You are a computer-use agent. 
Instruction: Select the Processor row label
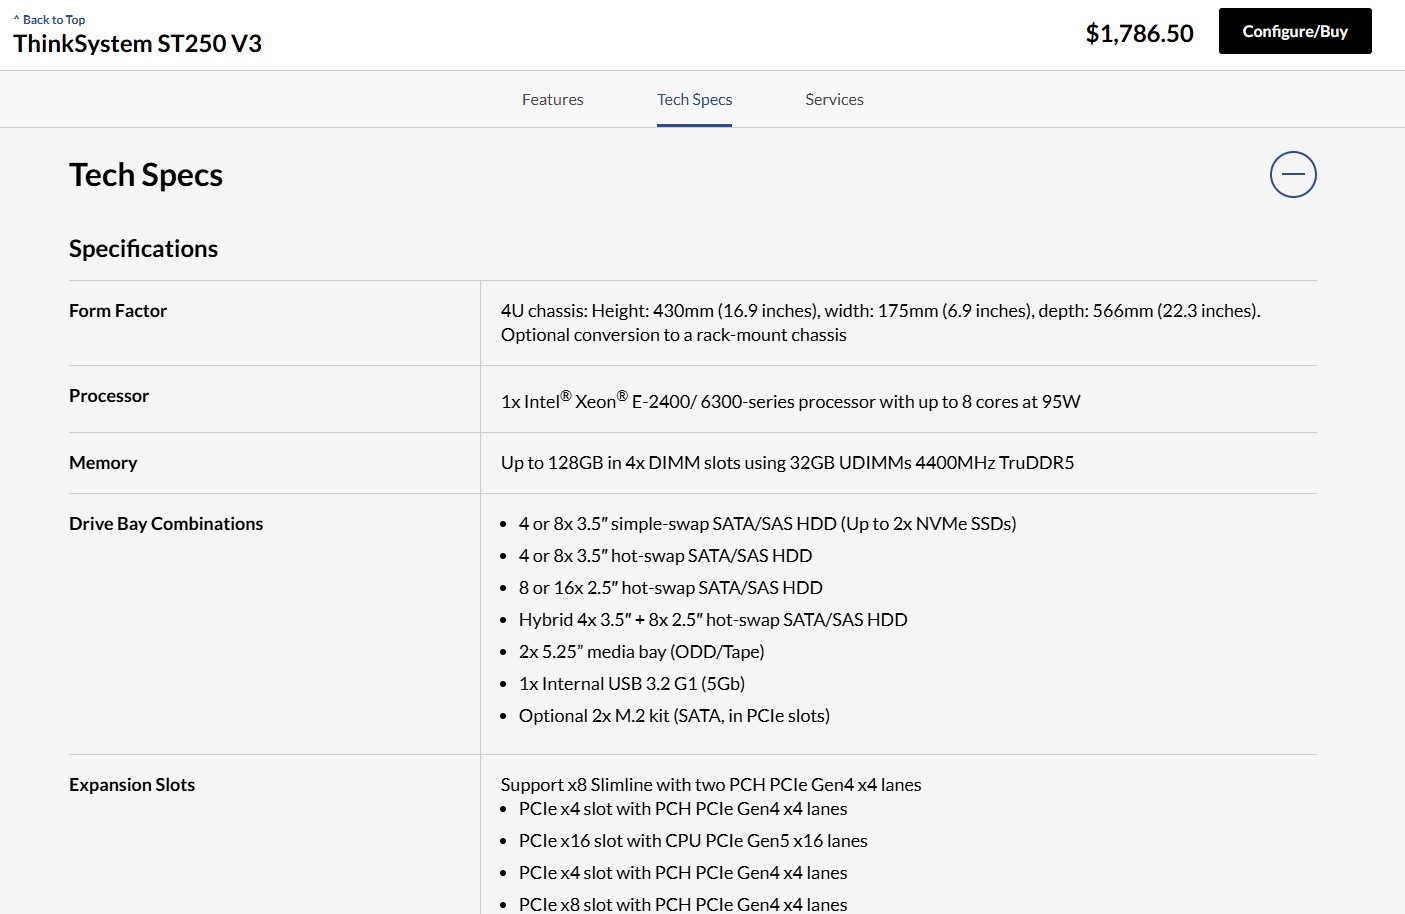click(x=109, y=396)
